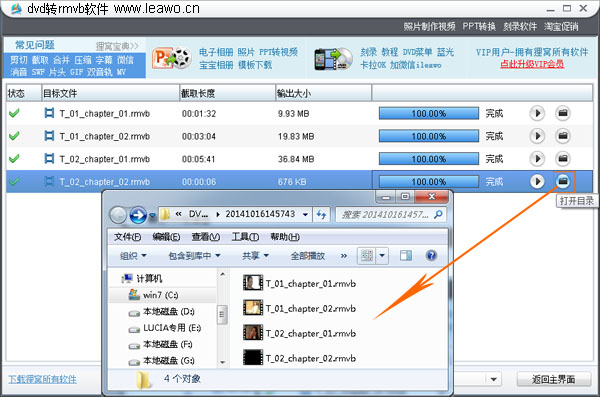Click the PPT转换 link at top
Viewport: 600px width, 397px height.
tap(479, 26)
